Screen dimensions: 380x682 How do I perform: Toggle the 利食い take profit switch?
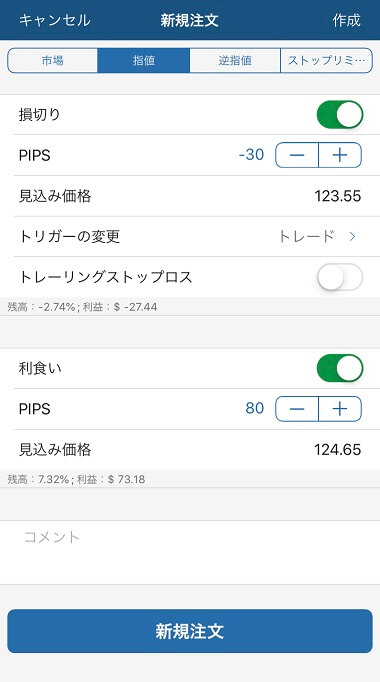(340, 368)
